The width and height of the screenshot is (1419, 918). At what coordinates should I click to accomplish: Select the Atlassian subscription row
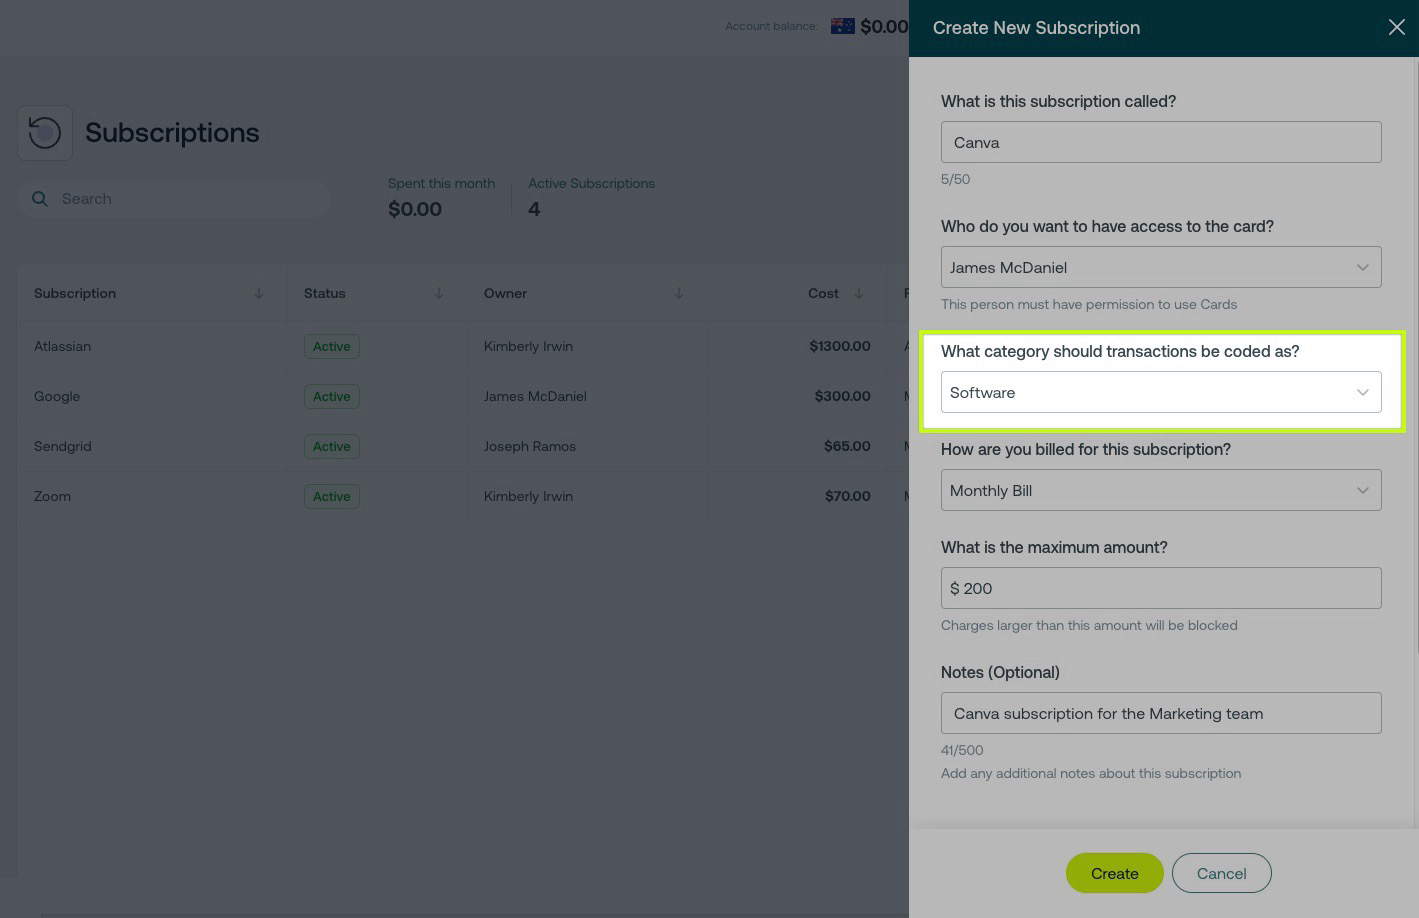pos(62,346)
